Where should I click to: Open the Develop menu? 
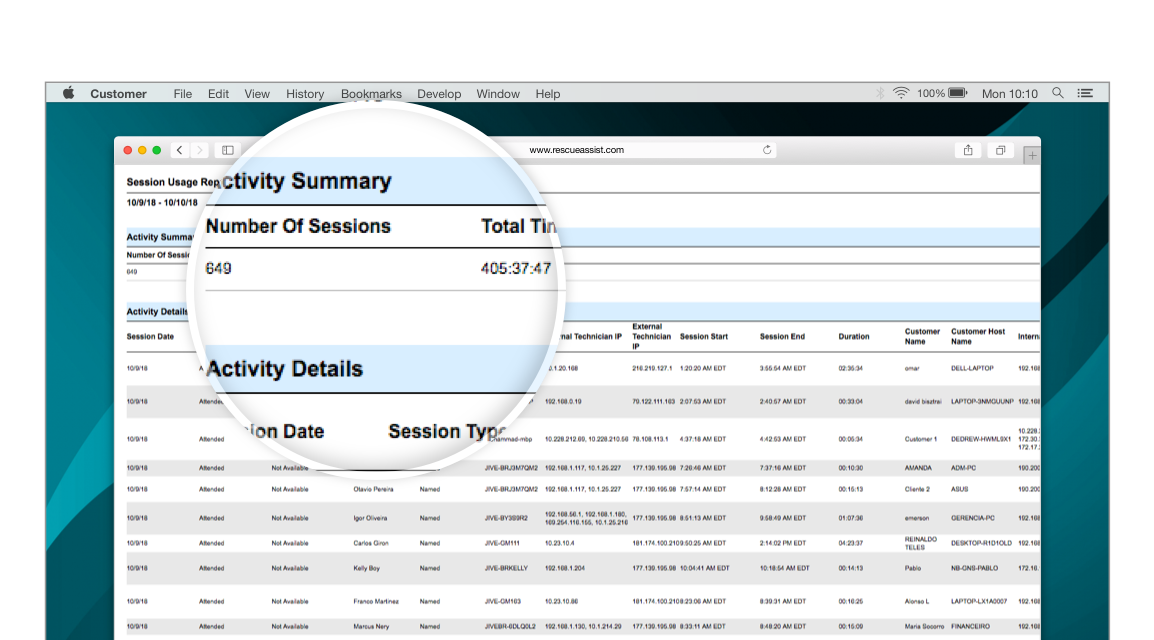tap(439, 94)
